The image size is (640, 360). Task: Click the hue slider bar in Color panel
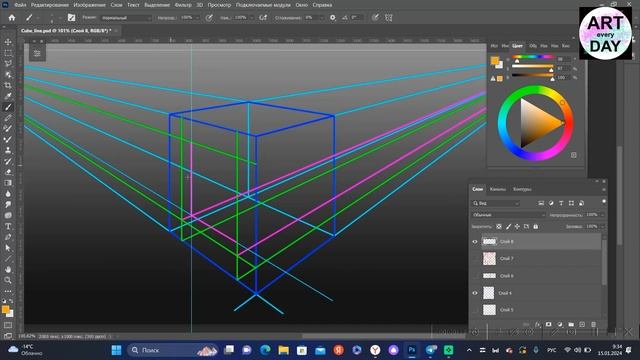coord(532,57)
